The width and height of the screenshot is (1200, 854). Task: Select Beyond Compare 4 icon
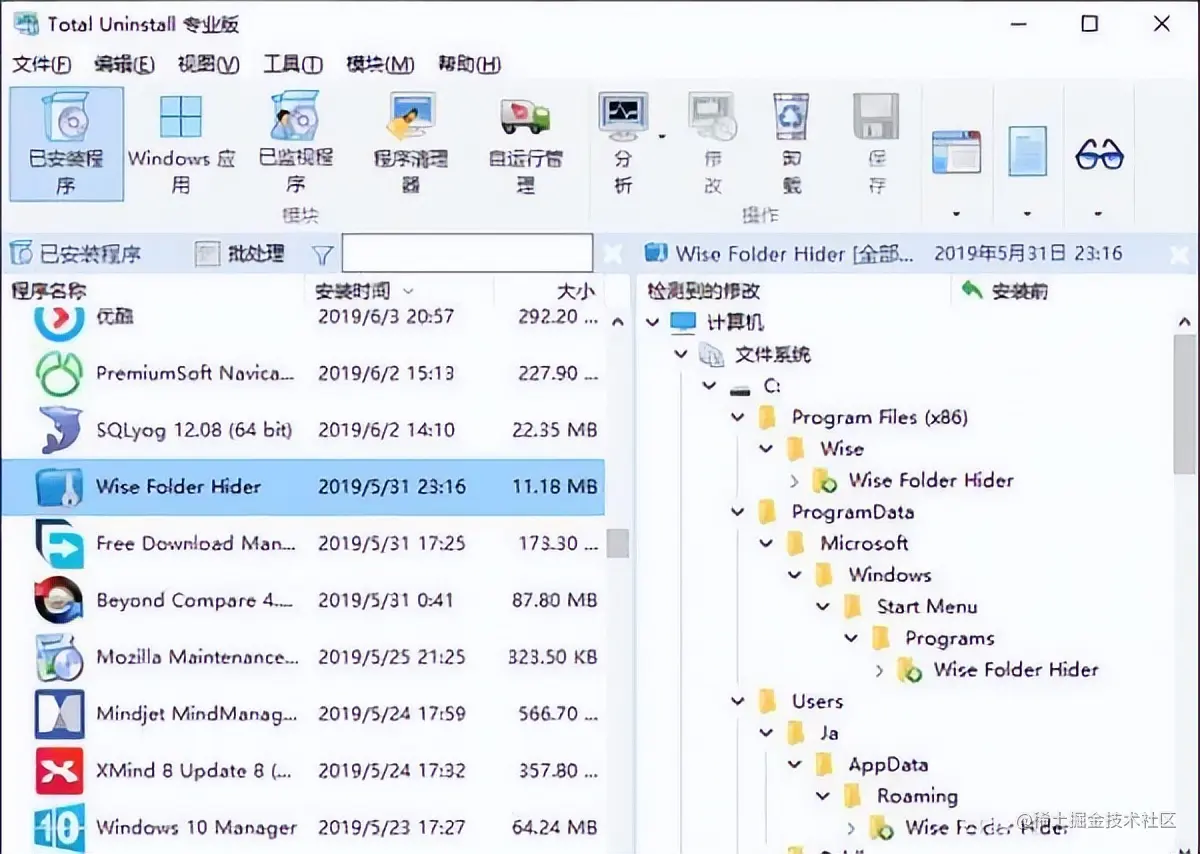58,601
